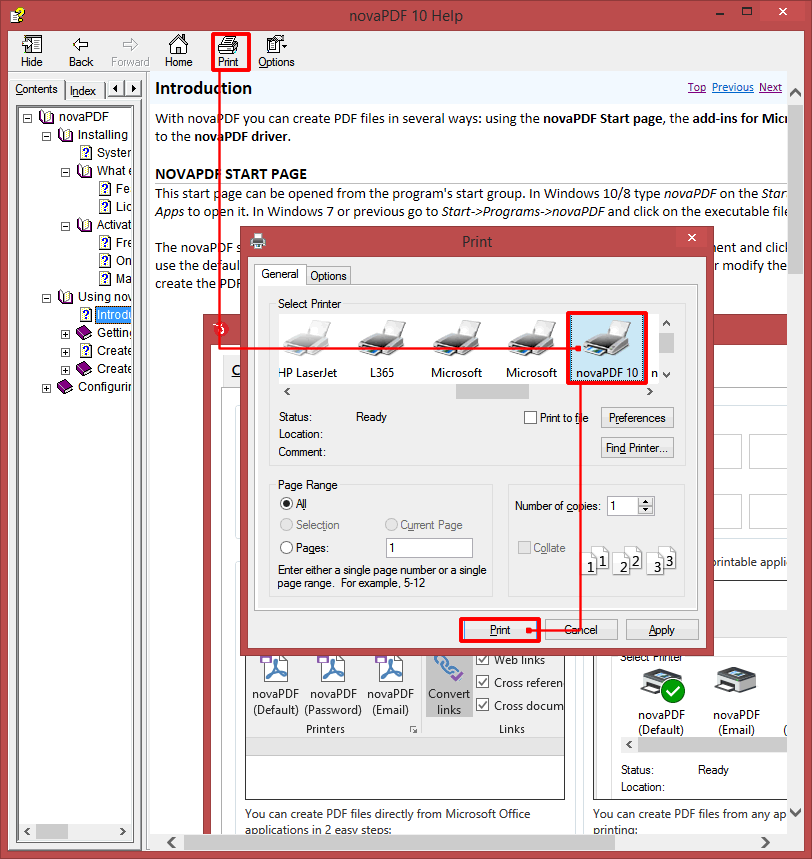Click Cancel in the Print dialog
The width and height of the screenshot is (812, 859).
pos(581,630)
